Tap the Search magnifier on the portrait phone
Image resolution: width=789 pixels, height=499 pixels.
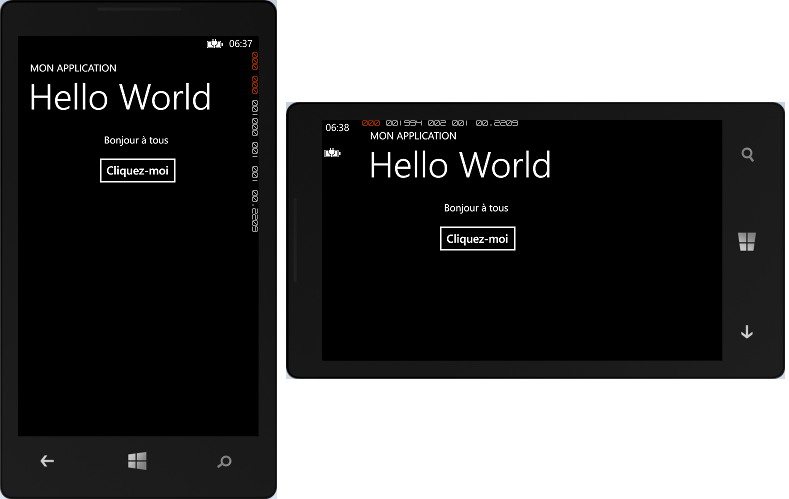[x=224, y=461]
